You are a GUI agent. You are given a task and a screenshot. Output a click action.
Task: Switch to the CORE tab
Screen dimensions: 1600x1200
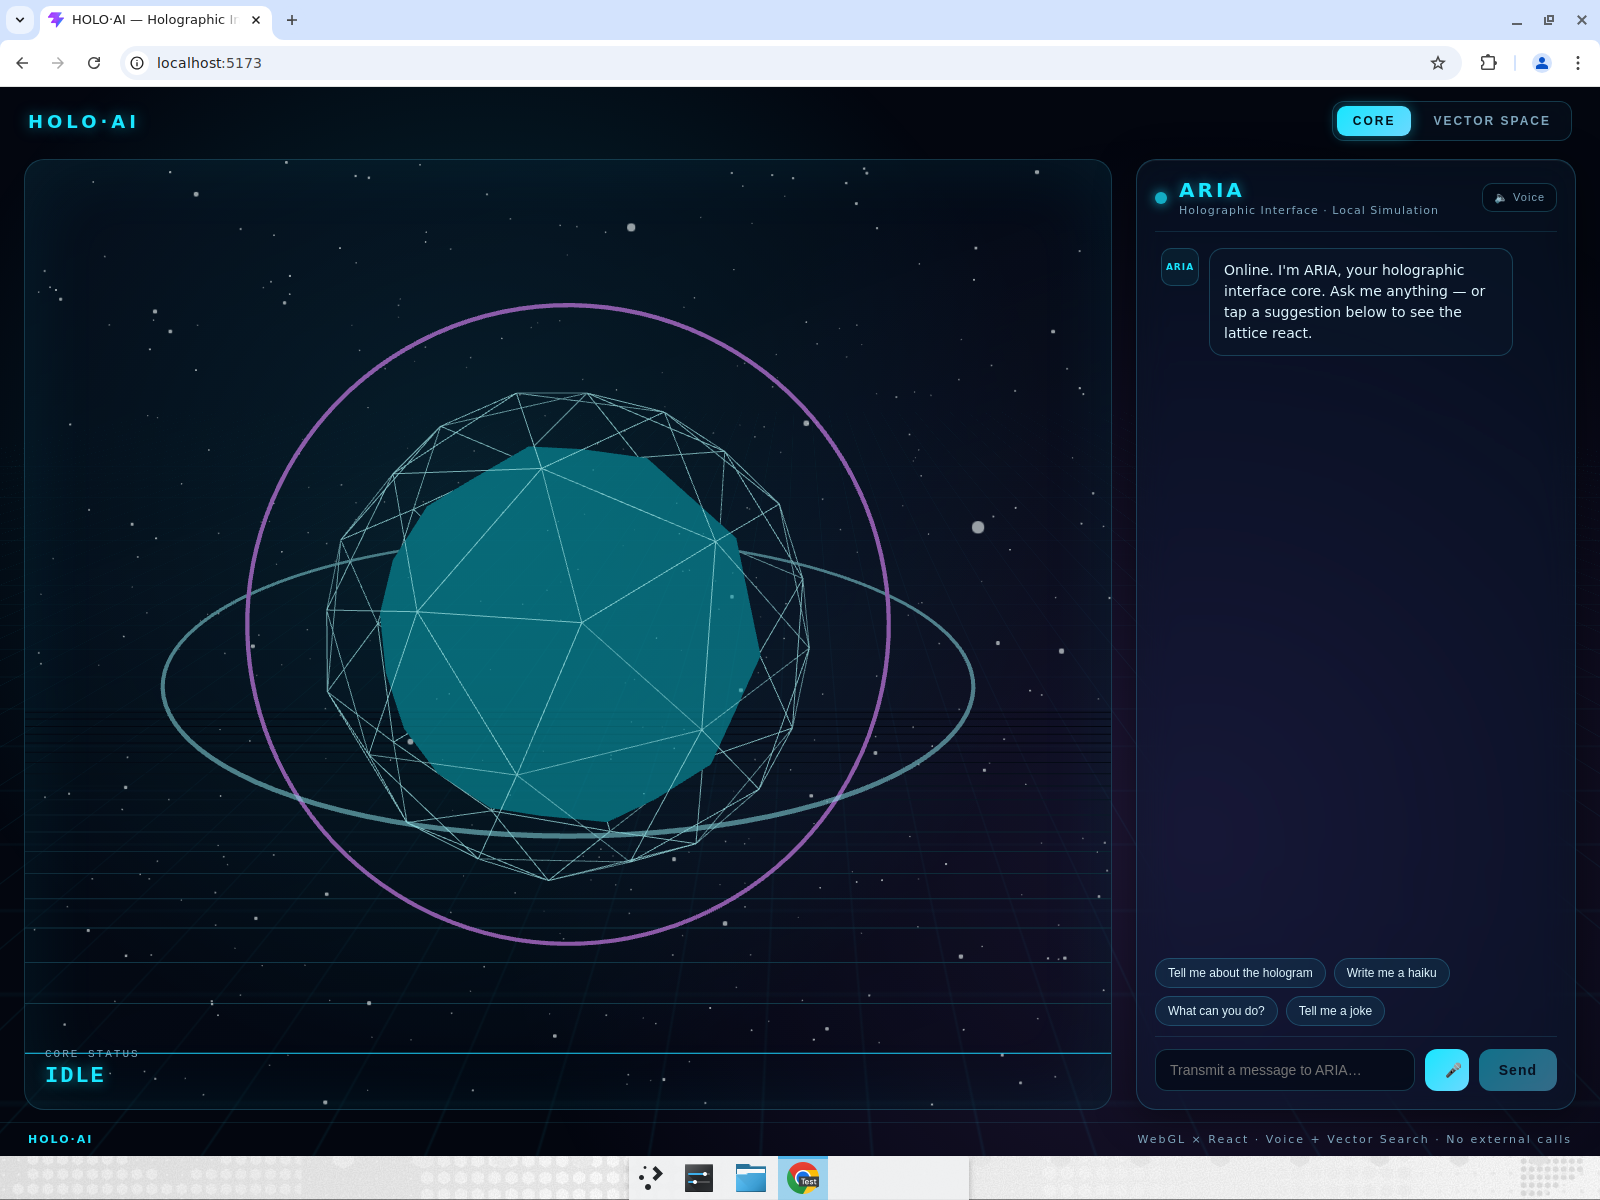pyautogui.click(x=1373, y=121)
